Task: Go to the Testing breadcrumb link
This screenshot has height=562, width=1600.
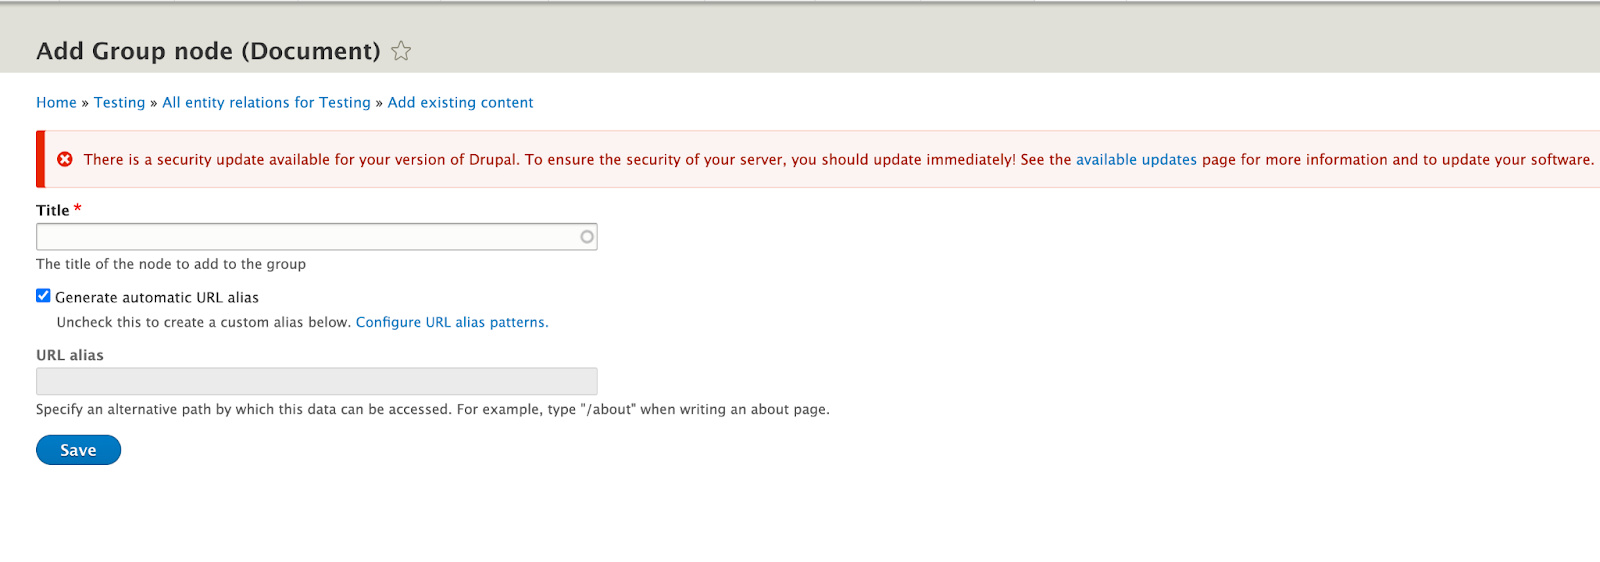Action: click(x=119, y=102)
